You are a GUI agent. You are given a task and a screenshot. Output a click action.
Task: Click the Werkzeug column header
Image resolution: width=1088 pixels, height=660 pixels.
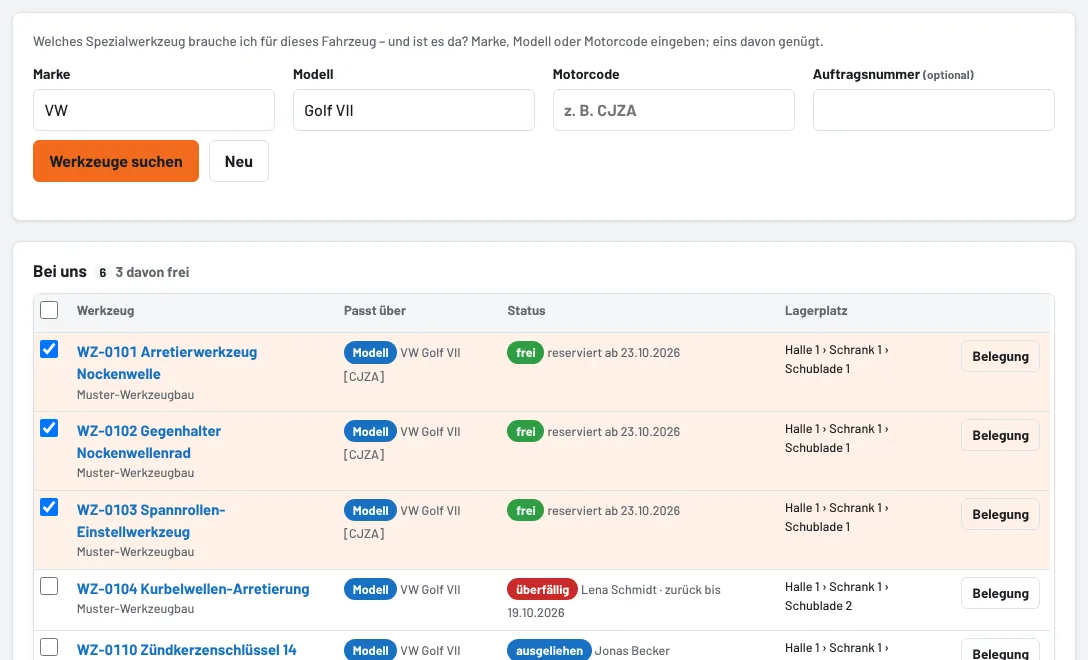(x=105, y=311)
